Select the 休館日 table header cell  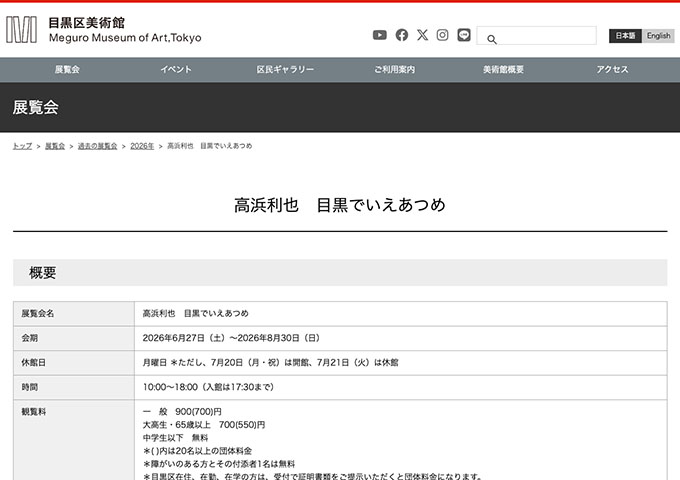click(74, 362)
